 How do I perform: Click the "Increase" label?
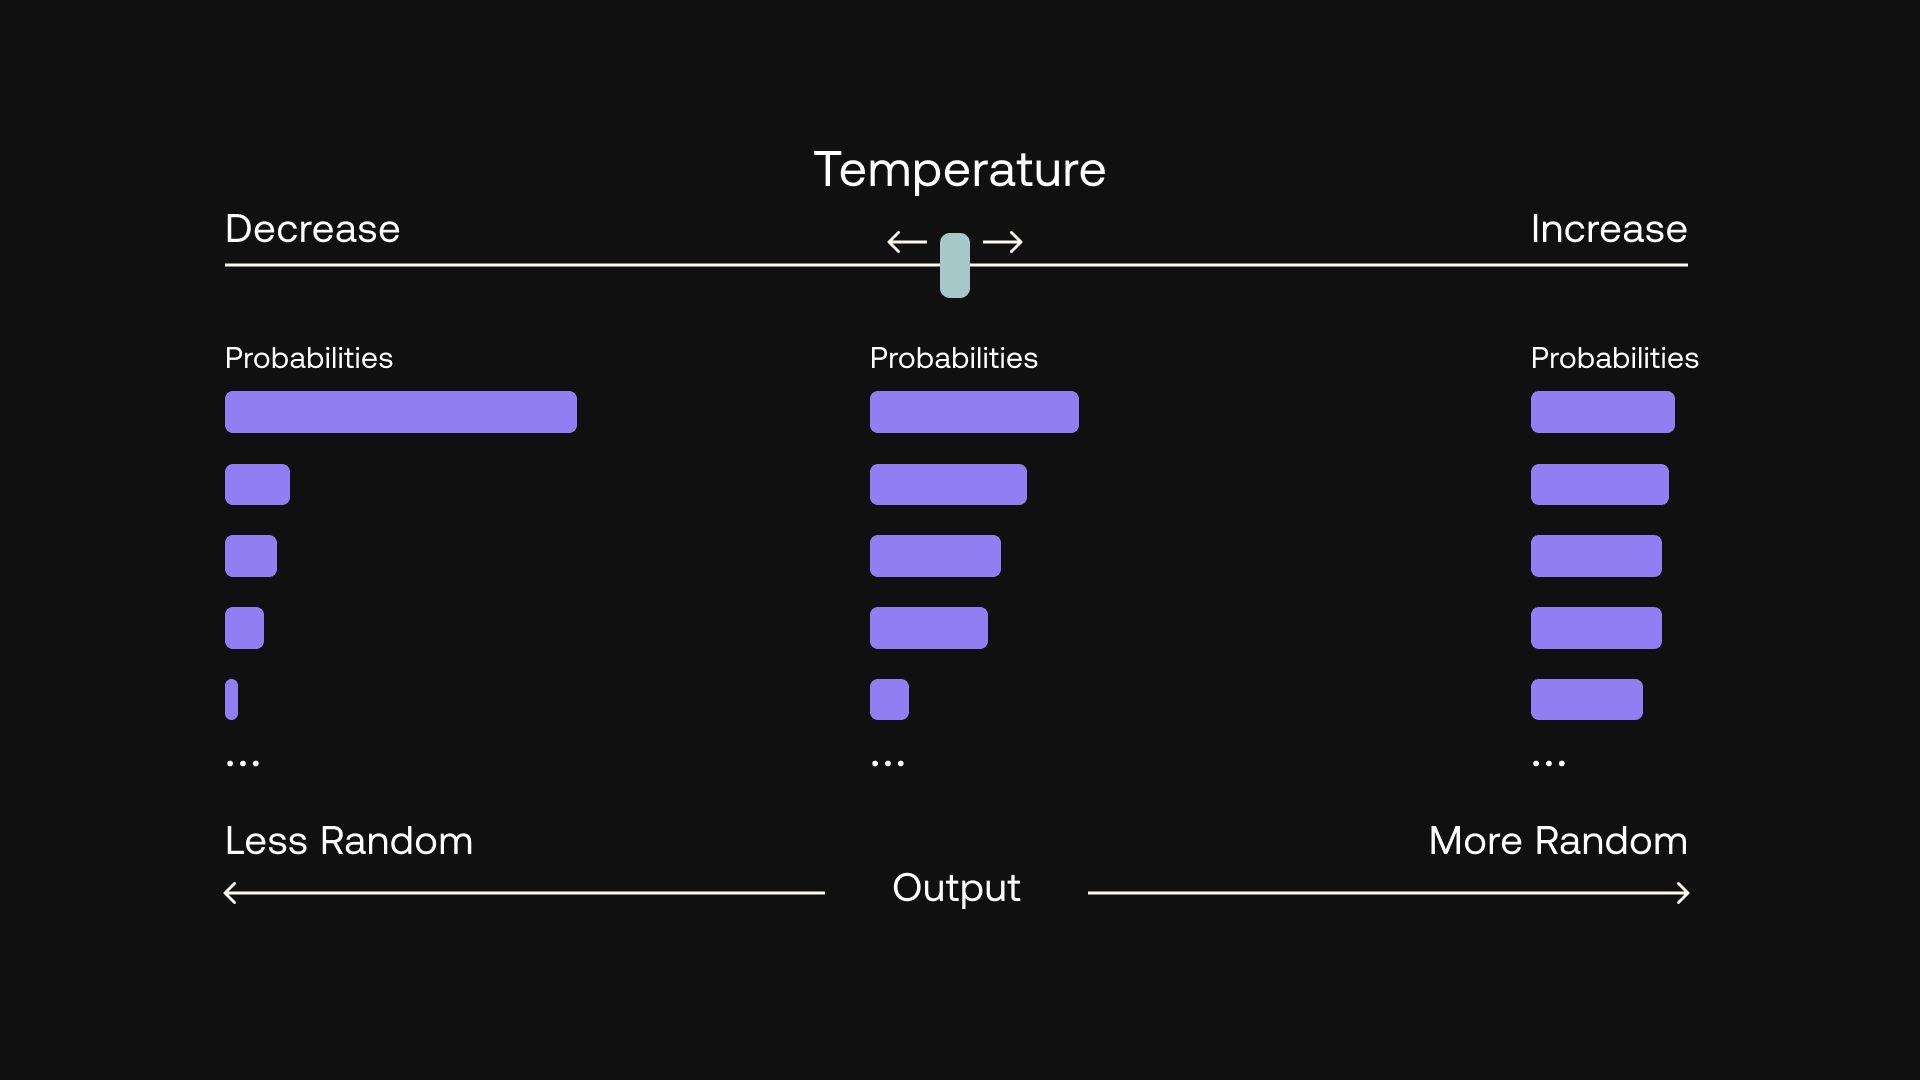click(x=1609, y=229)
